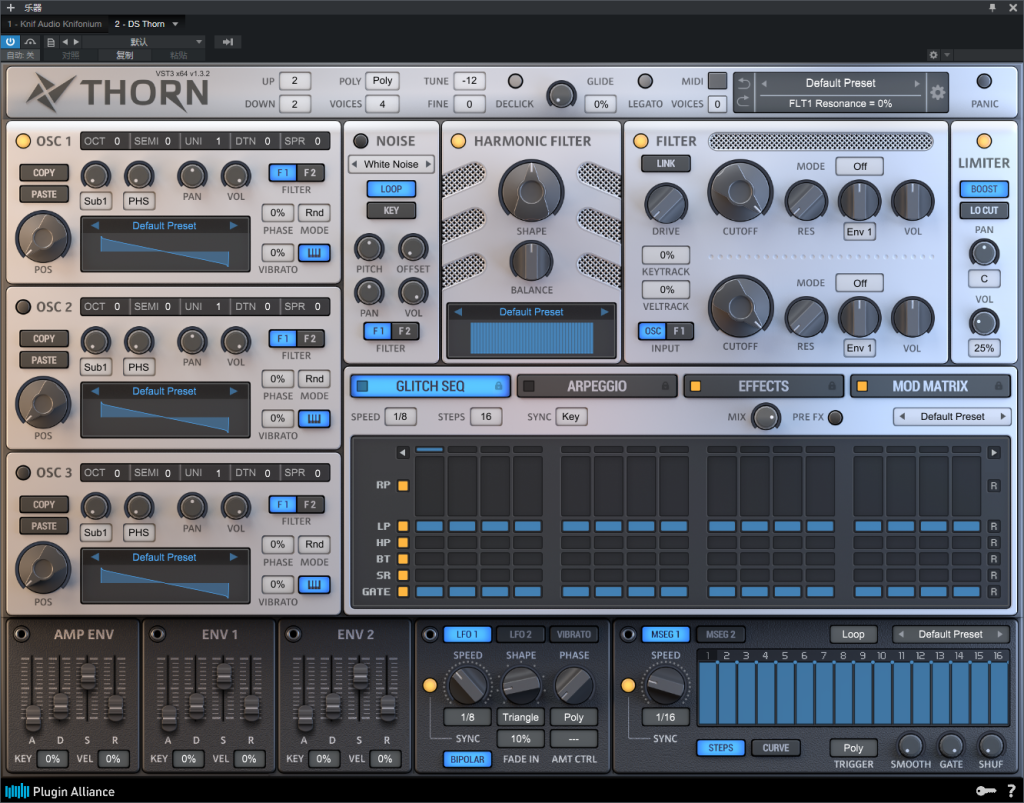Viewport: 1024px width, 803px height.
Task: Open the MOD MATRIX tab
Action: [x=930, y=386]
